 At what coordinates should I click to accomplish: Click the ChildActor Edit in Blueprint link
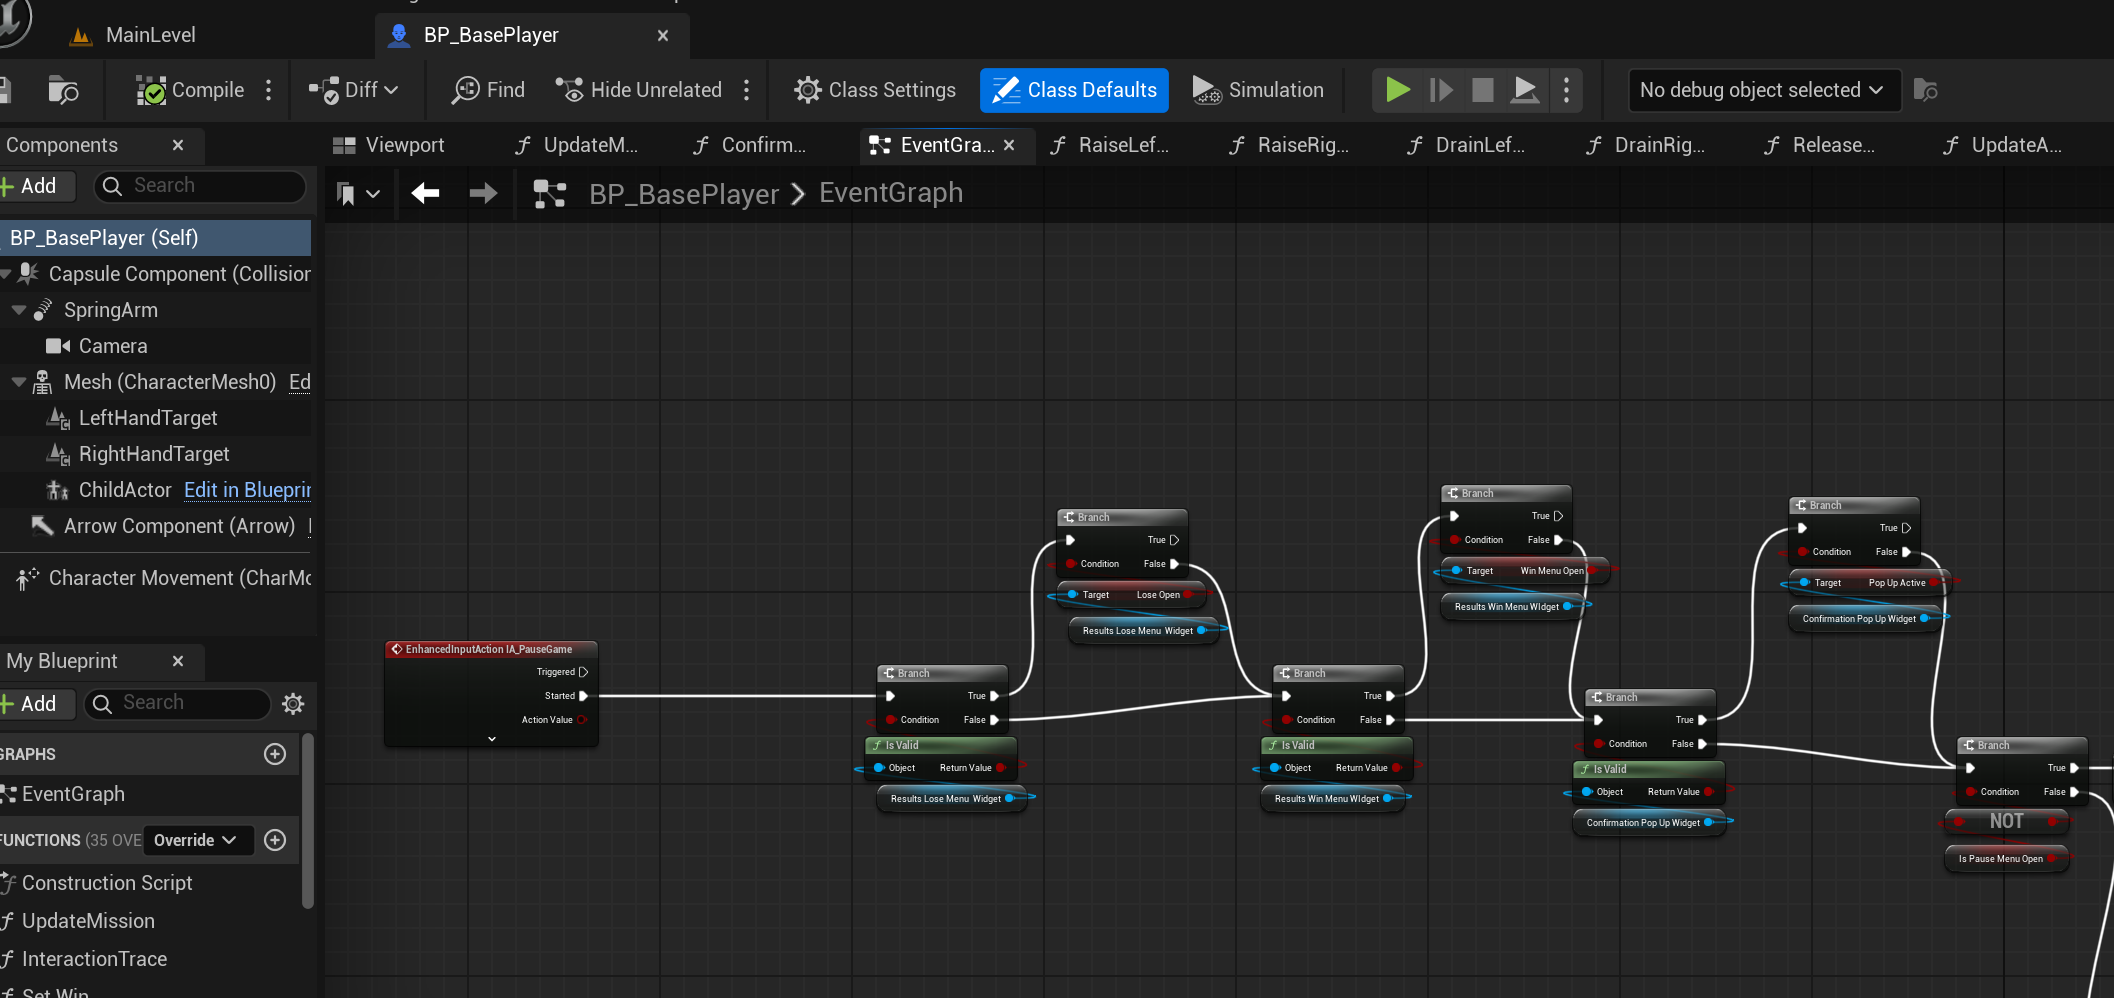pyautogui.click(x=247, y=490)
